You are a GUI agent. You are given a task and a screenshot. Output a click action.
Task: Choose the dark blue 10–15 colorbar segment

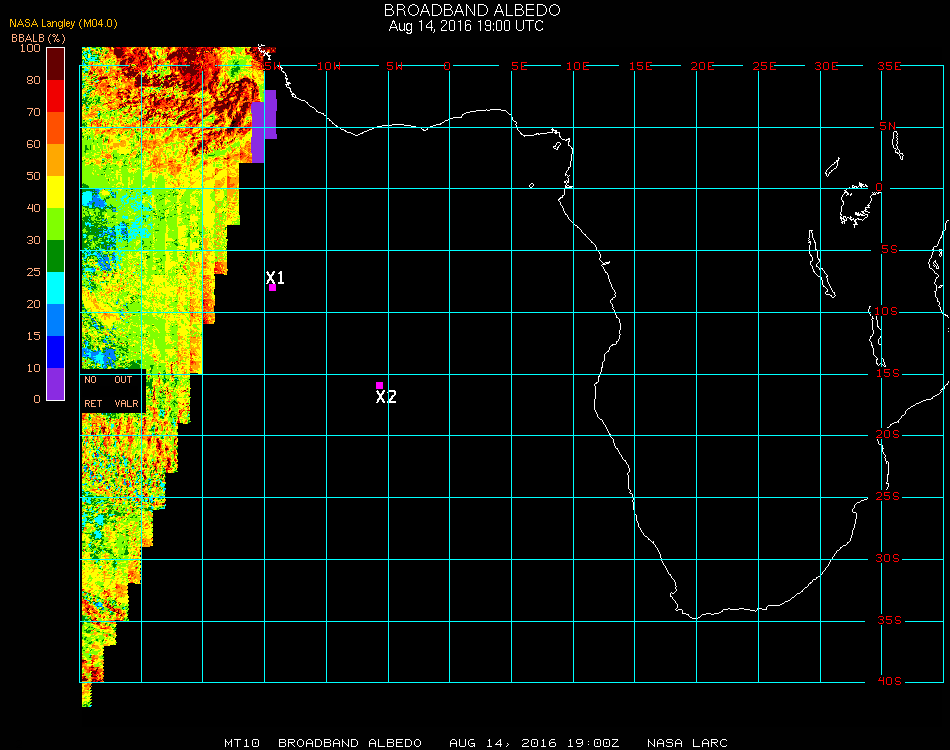click(56, 351)
